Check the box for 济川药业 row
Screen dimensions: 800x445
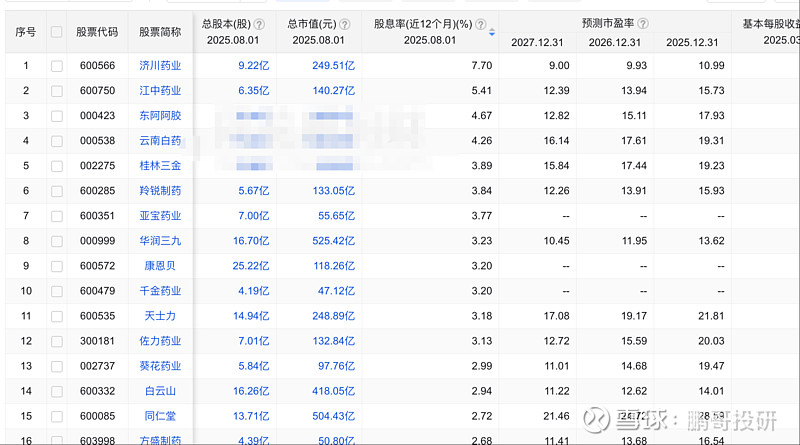point(57,66)
